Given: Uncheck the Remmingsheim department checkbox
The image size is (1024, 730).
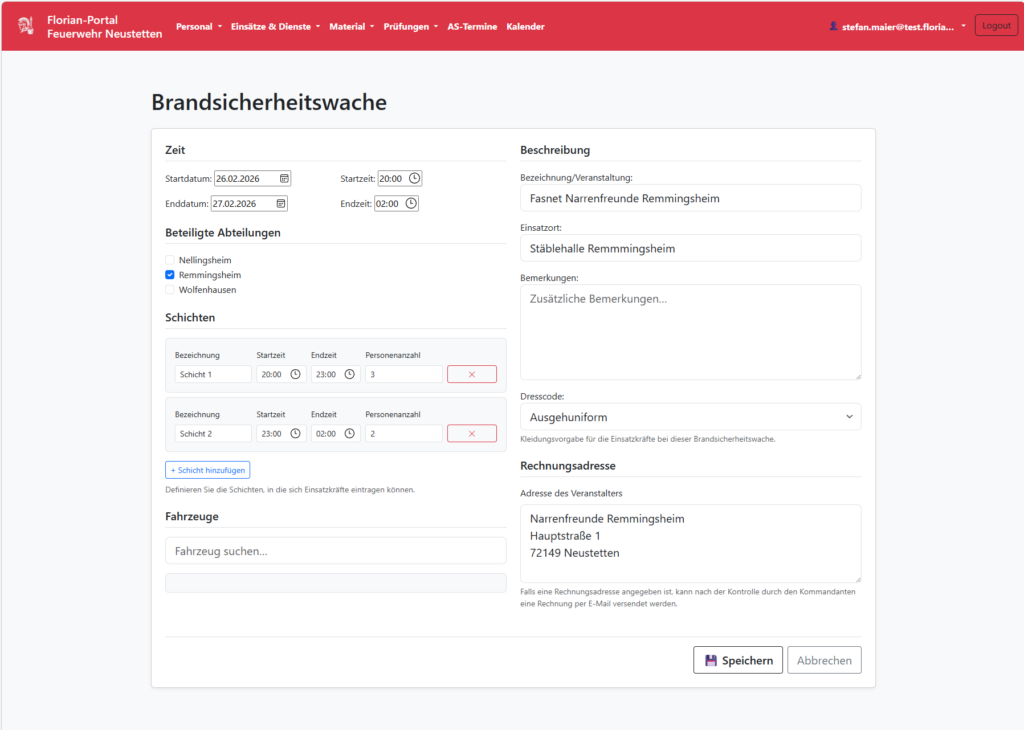Looking at the screenshot, I should coord(170,275).
